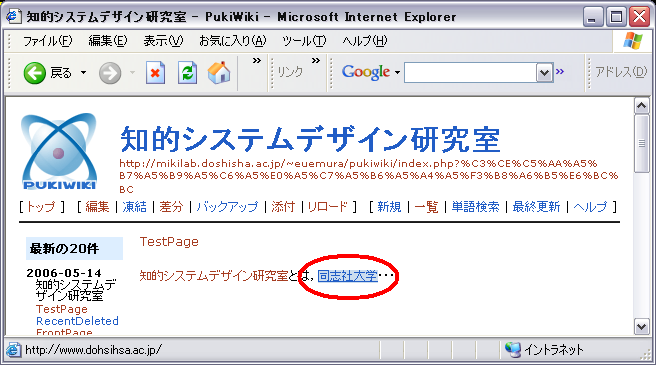Open the 表示(V) menu
Image resolution: width=656 pixels, height=366 pixels.
click(x=163, y=41)
